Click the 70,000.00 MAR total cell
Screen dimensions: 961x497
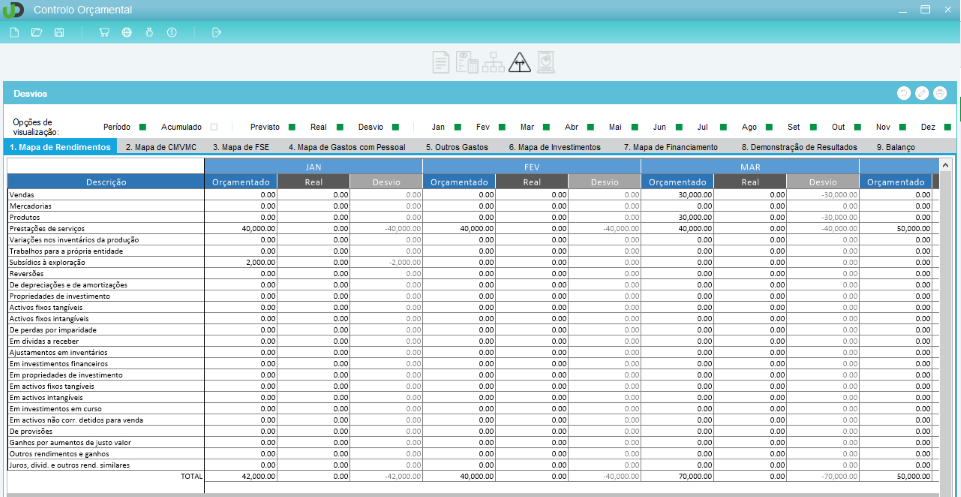pos(677,476)
